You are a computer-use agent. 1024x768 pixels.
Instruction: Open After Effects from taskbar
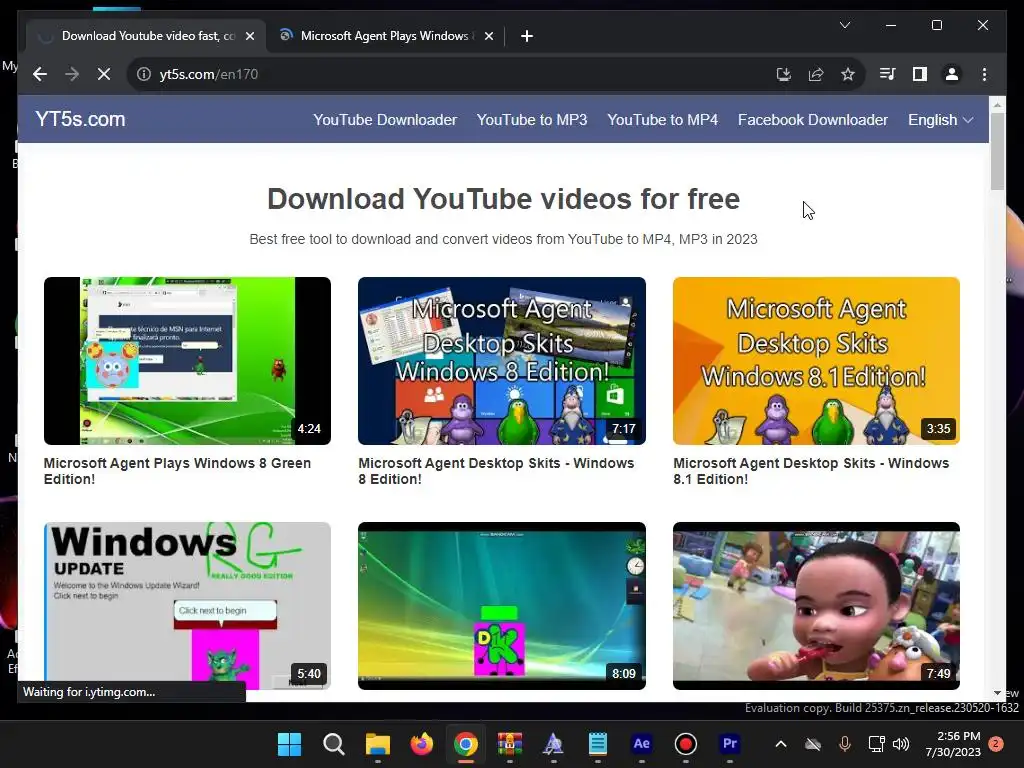[x=641, y=744]
